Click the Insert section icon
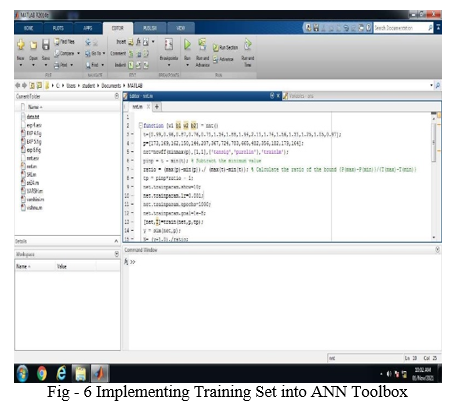 tap(131, 42)
